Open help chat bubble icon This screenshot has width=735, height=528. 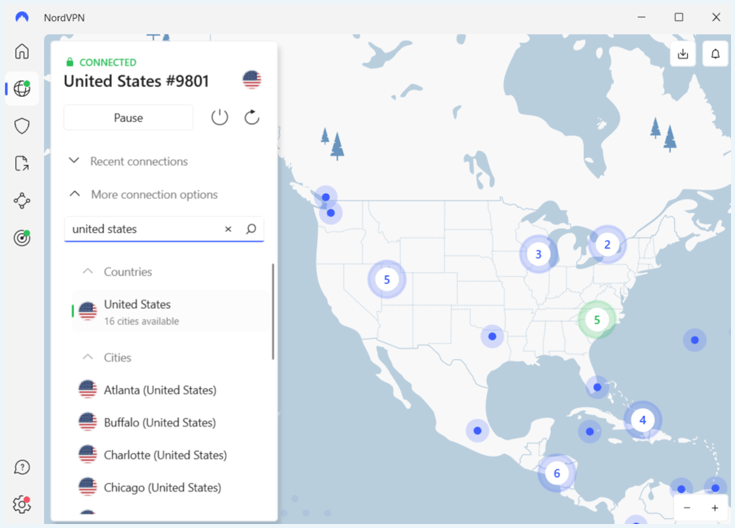pos(22,467)
